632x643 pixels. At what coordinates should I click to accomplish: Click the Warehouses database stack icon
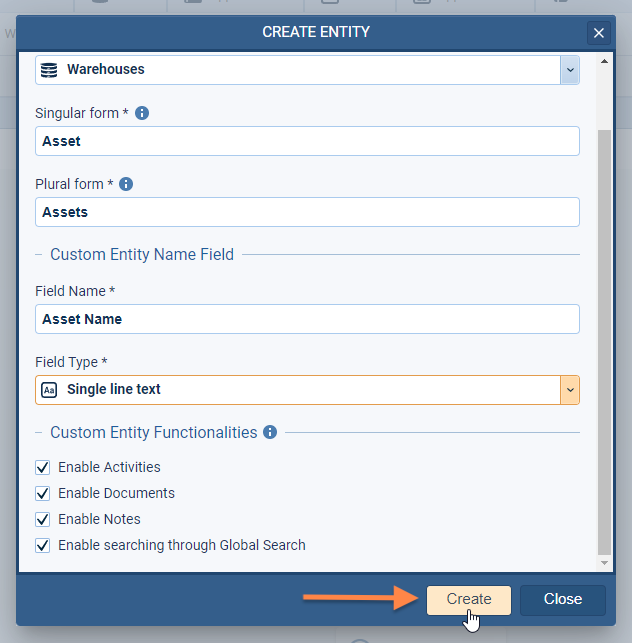(49, 70)
